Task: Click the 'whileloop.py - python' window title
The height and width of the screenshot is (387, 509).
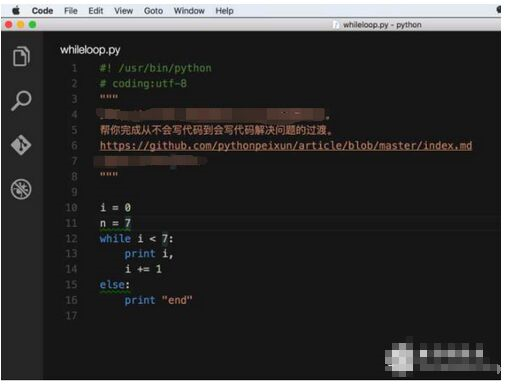Action: click(x=382, y=25)
